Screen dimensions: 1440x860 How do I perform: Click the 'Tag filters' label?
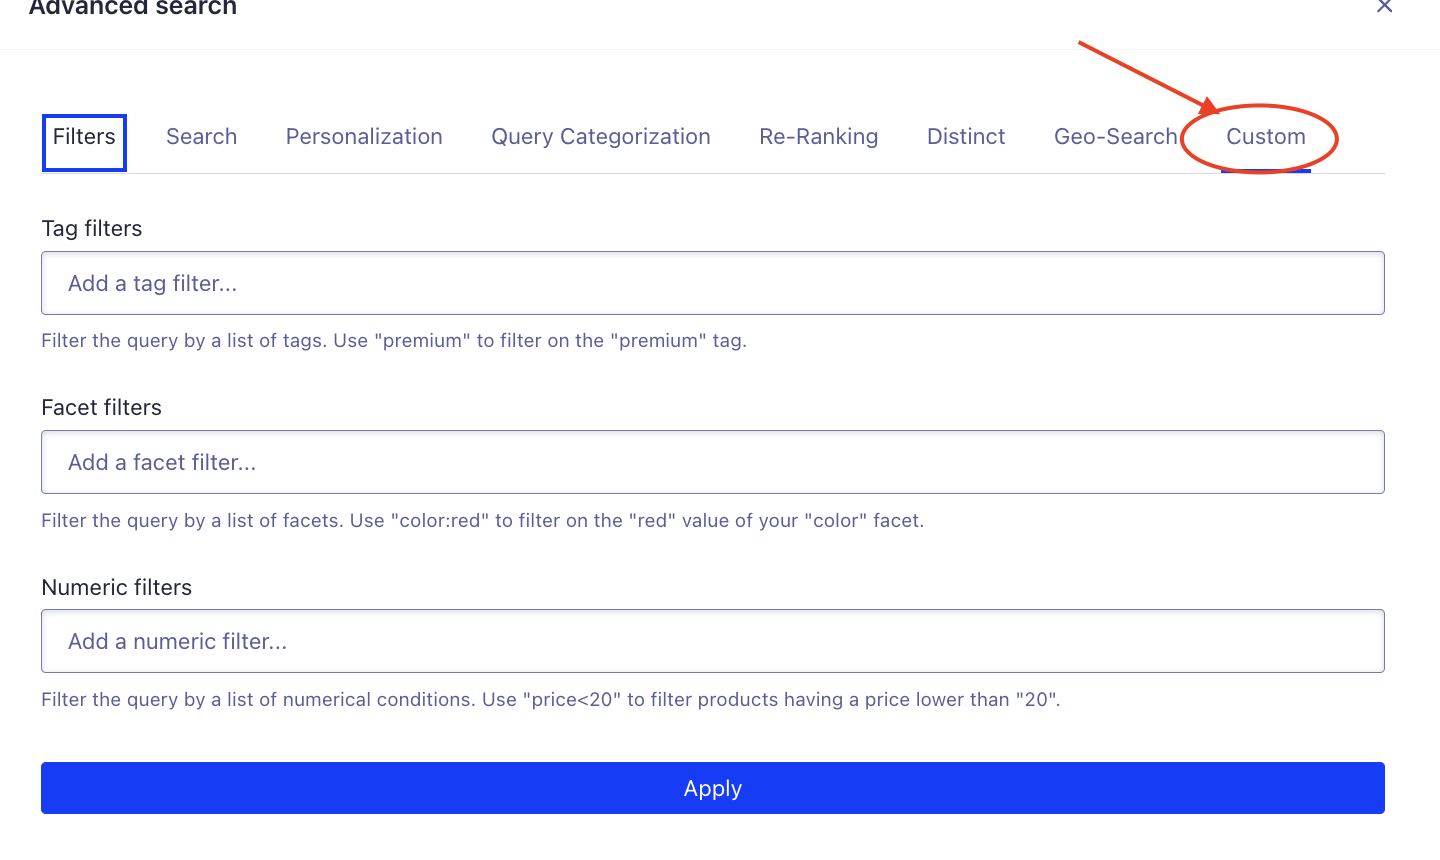click(x=92, y=229)
